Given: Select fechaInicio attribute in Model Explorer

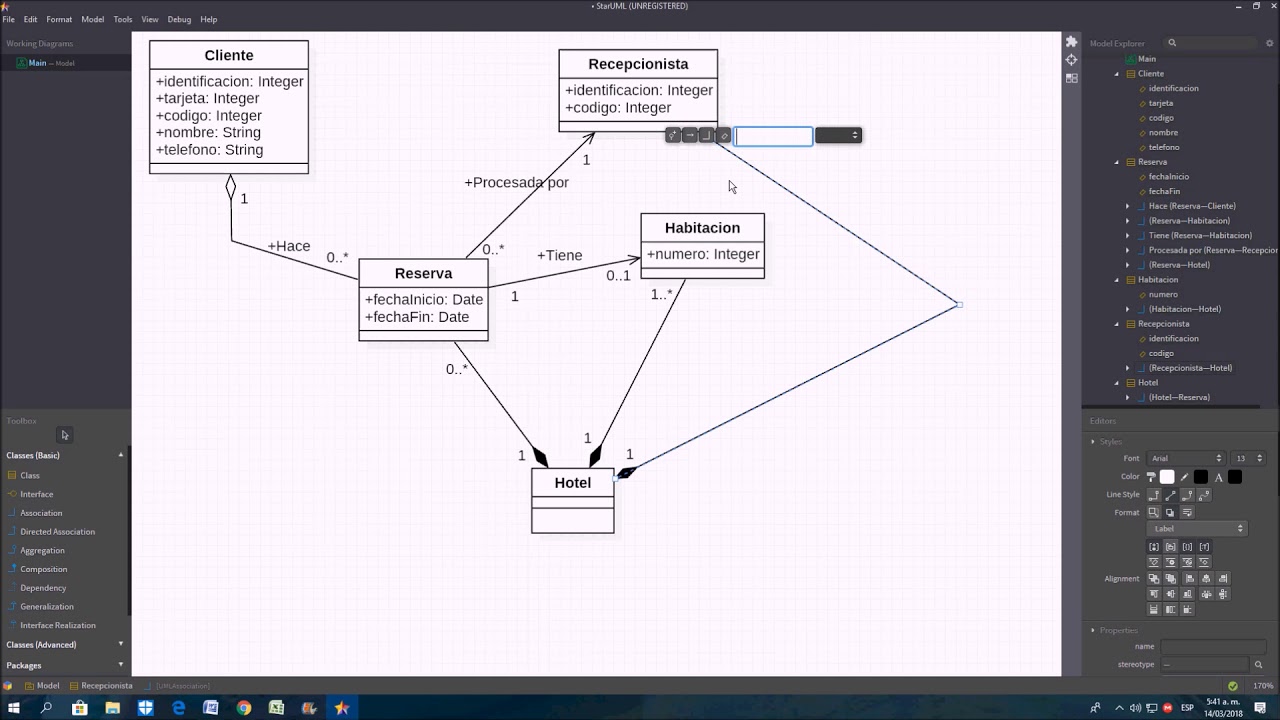Looking at the screenshot, I should click(1168, 177).
